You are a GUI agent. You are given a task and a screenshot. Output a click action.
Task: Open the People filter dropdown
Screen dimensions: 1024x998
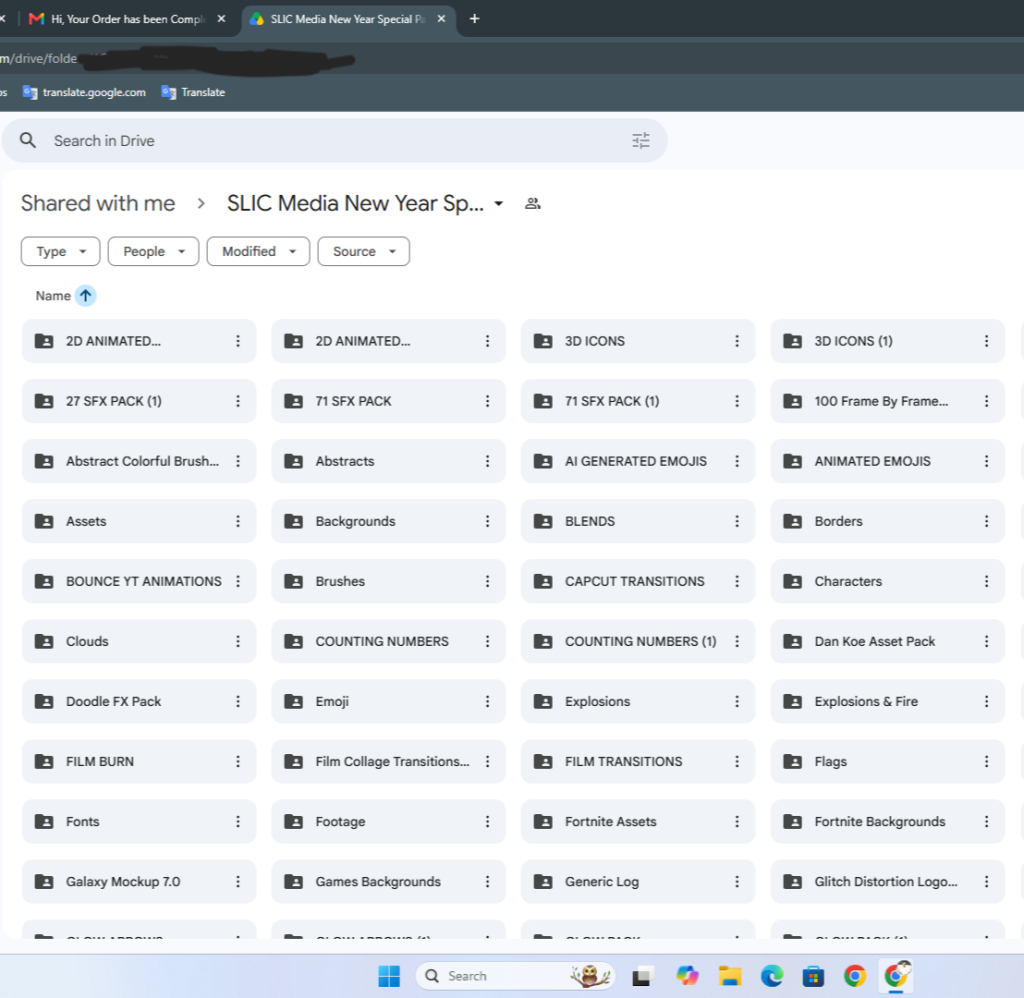(x=153, y=251)
